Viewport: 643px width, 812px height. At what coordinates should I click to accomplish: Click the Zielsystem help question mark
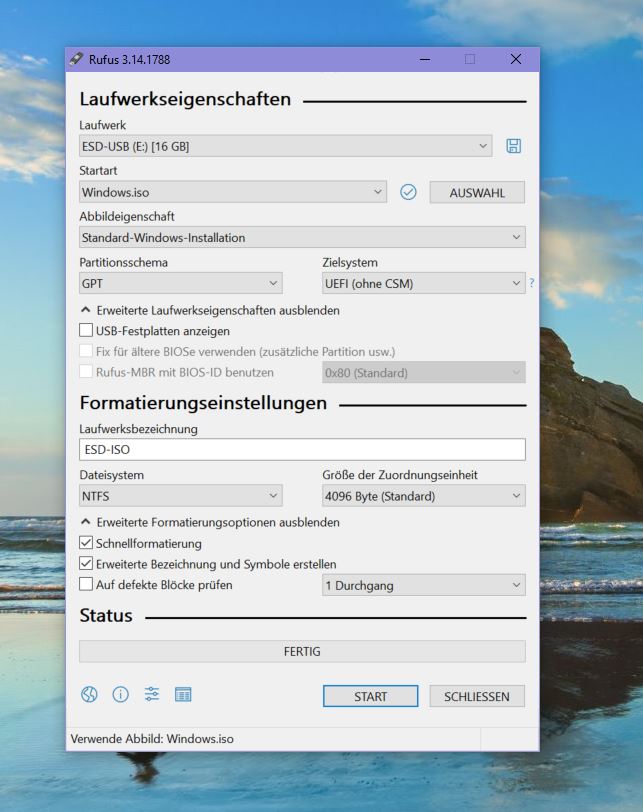click(531, 283)
